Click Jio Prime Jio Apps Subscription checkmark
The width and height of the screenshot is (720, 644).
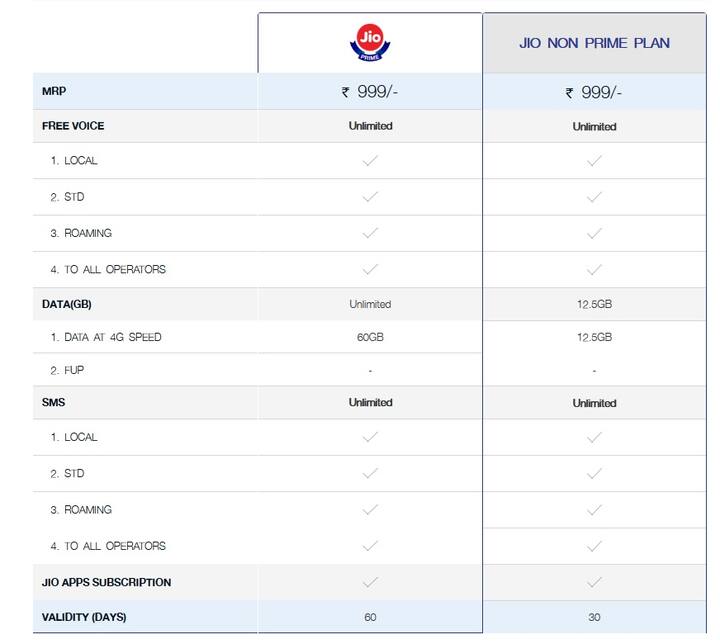(x=370, y=582)
